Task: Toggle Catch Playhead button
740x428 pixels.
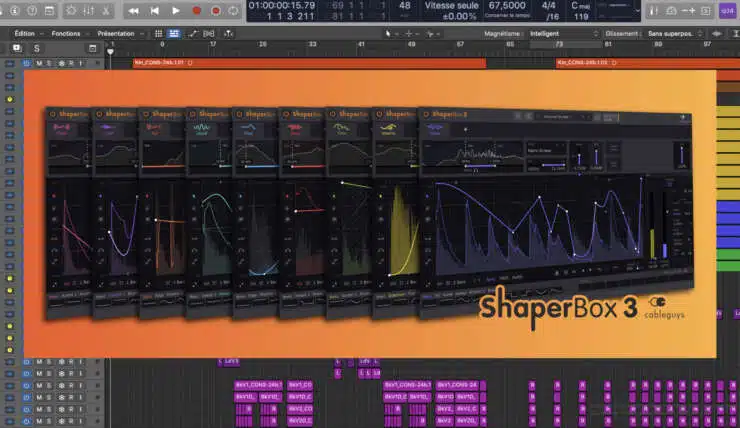Action: coord(228,34)
